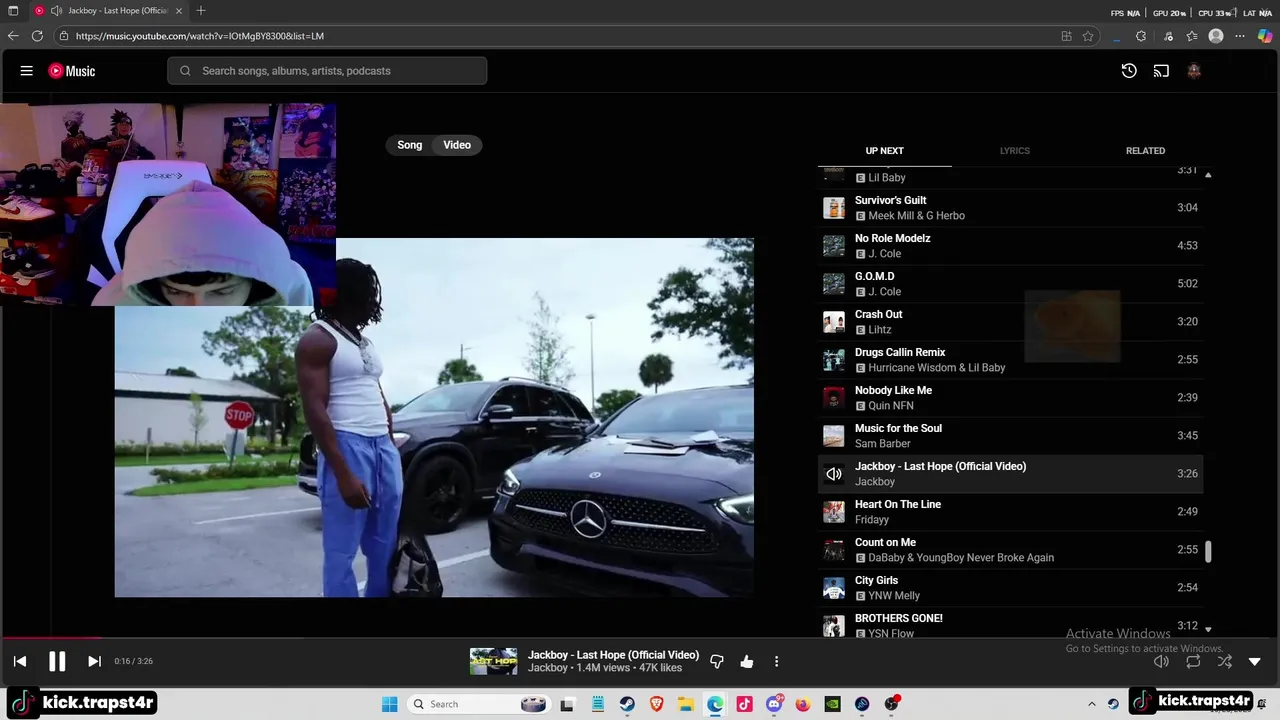The width and height of the screenshot is (1280, 720).
Task: Cast to a device icon
Action: point(1161,71)
